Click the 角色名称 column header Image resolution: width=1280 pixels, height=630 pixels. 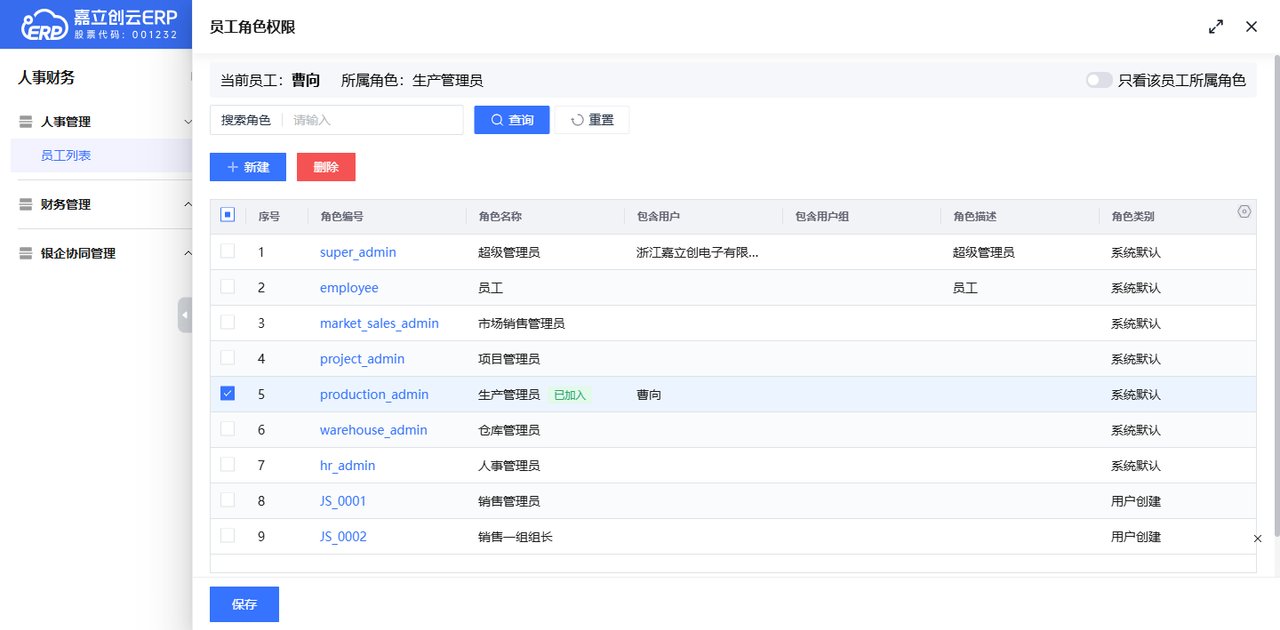tap(500, 216)
